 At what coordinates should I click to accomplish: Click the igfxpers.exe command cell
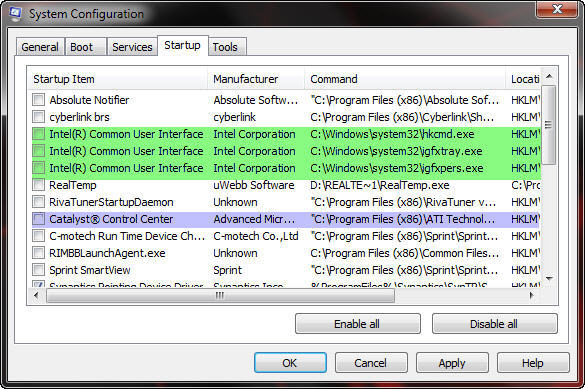coord(397,168)
